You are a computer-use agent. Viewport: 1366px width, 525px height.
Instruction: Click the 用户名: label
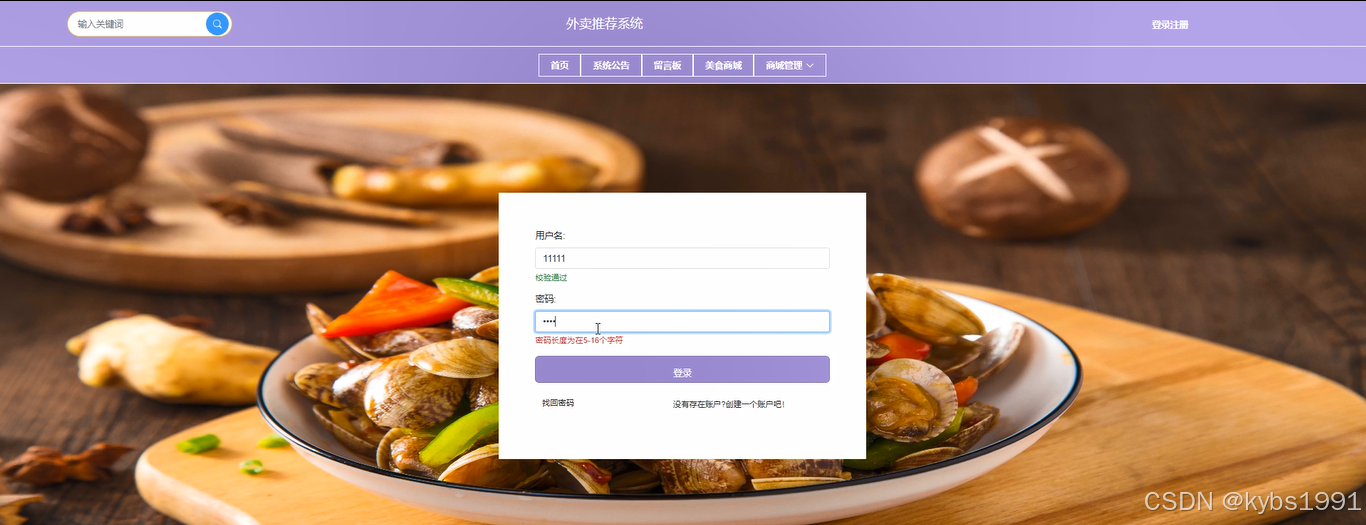[550, 235]
